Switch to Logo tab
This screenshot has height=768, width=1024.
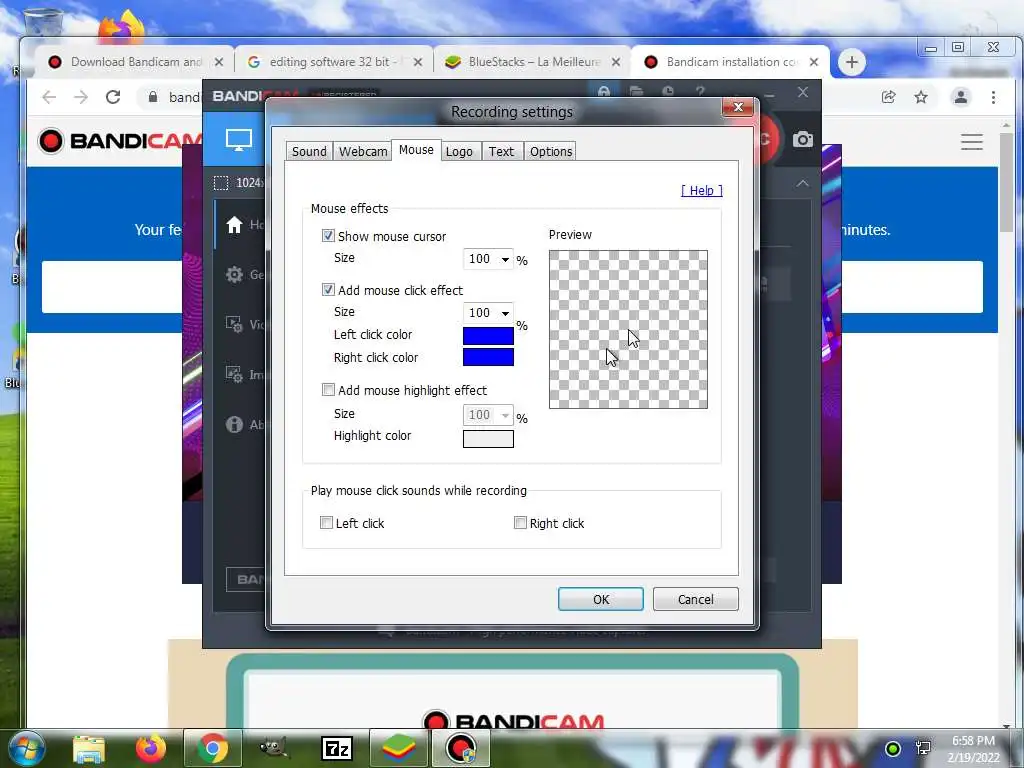[459, 152]
